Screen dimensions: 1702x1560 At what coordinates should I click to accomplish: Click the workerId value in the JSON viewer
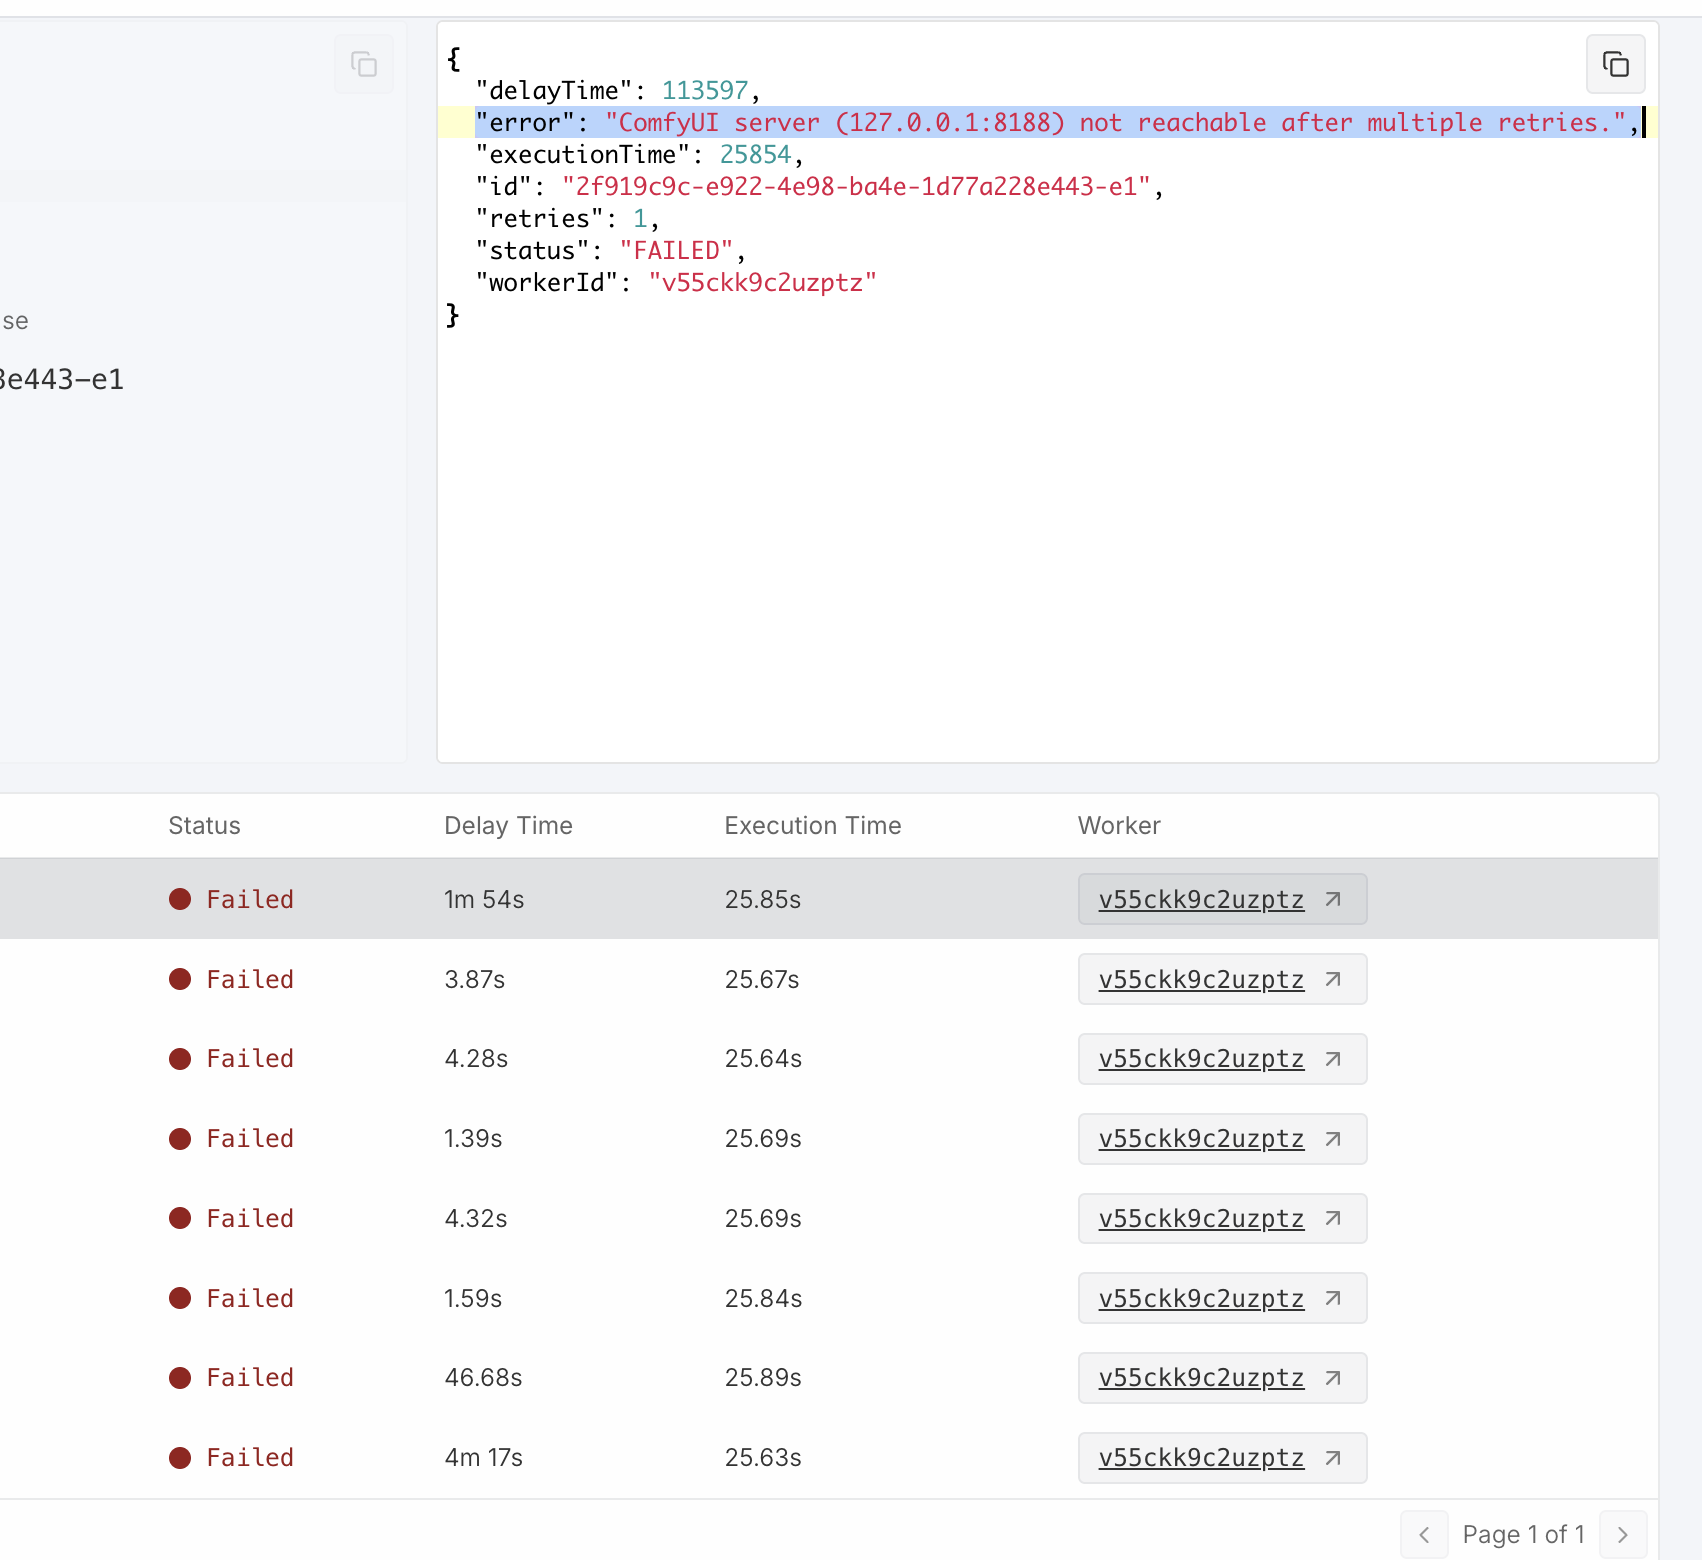point(764,282)
